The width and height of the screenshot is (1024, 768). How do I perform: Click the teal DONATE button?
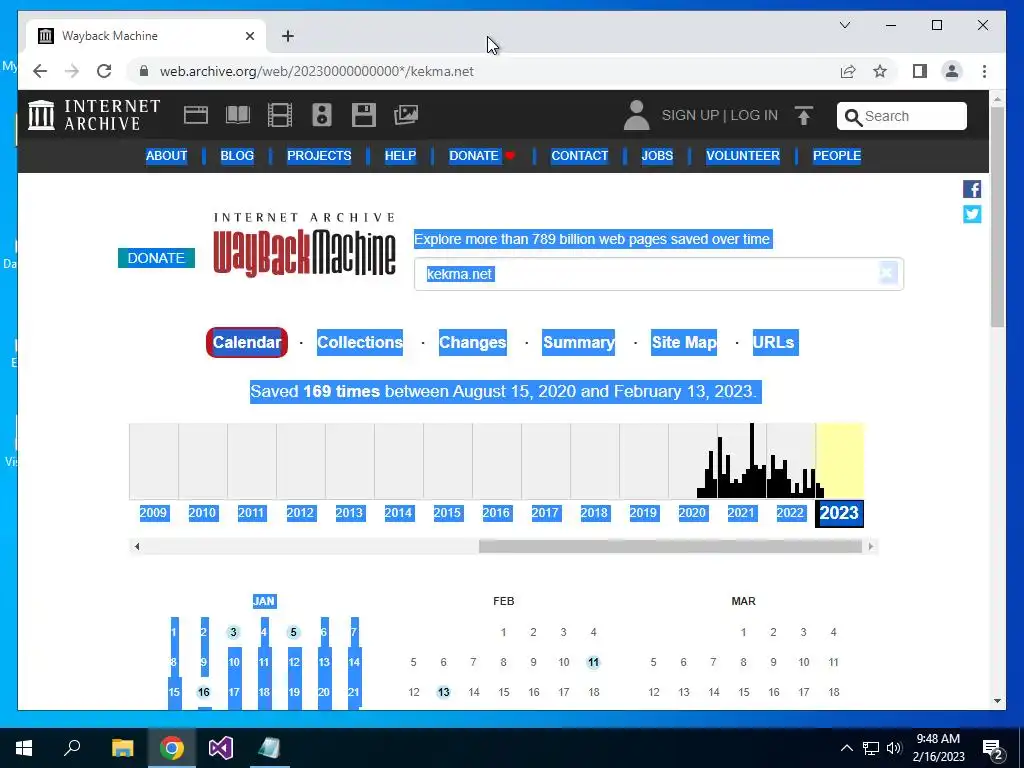click(156, 258)
